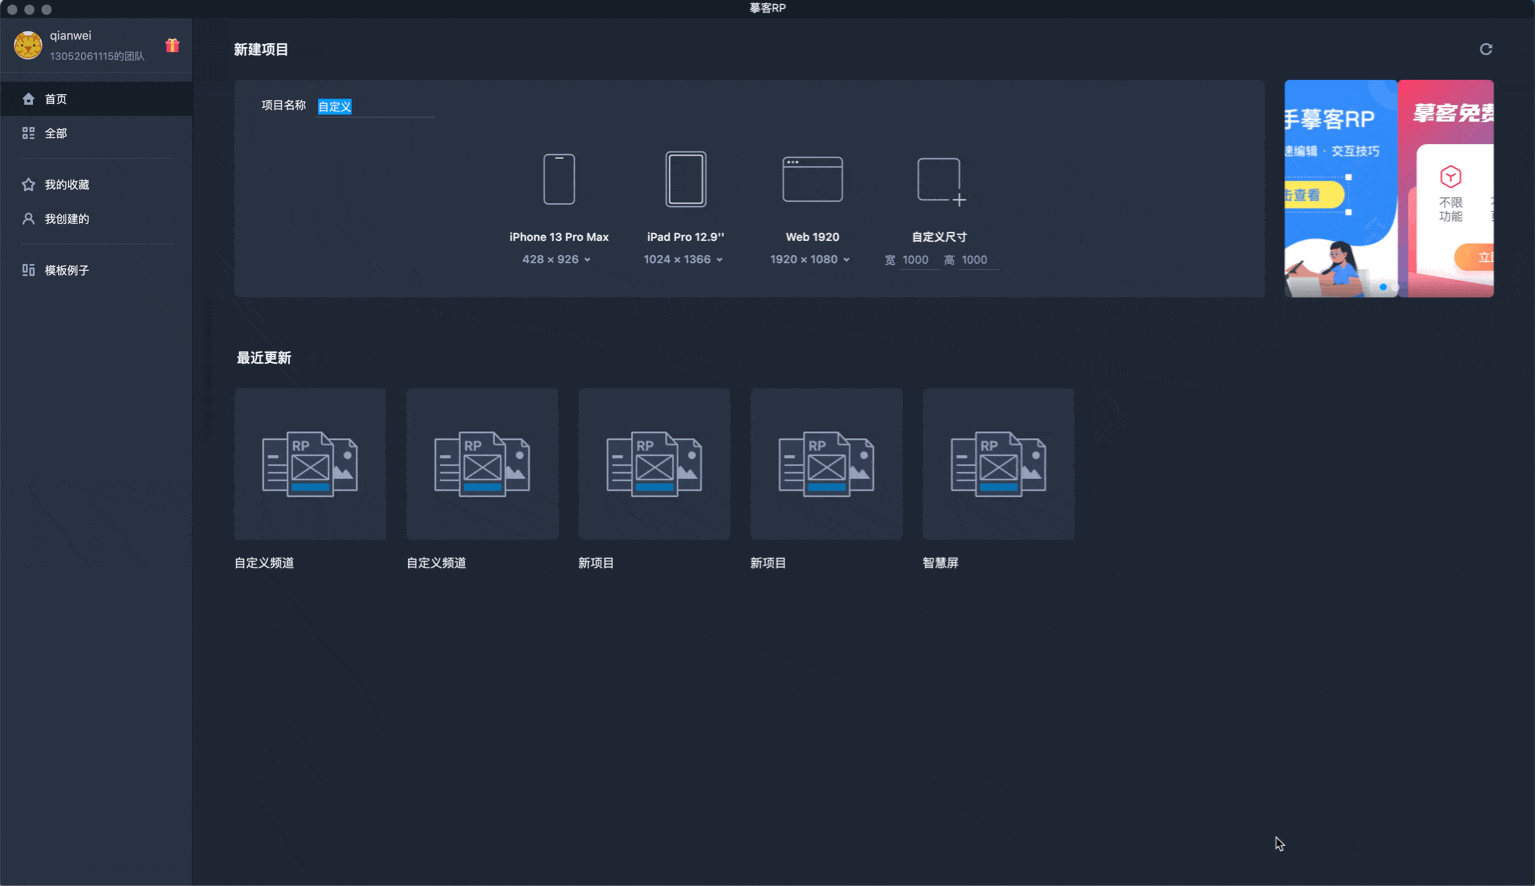1536x886 pixels.
Task: Click the red 摹客免费 promo banner
Action: [1446, 188]
